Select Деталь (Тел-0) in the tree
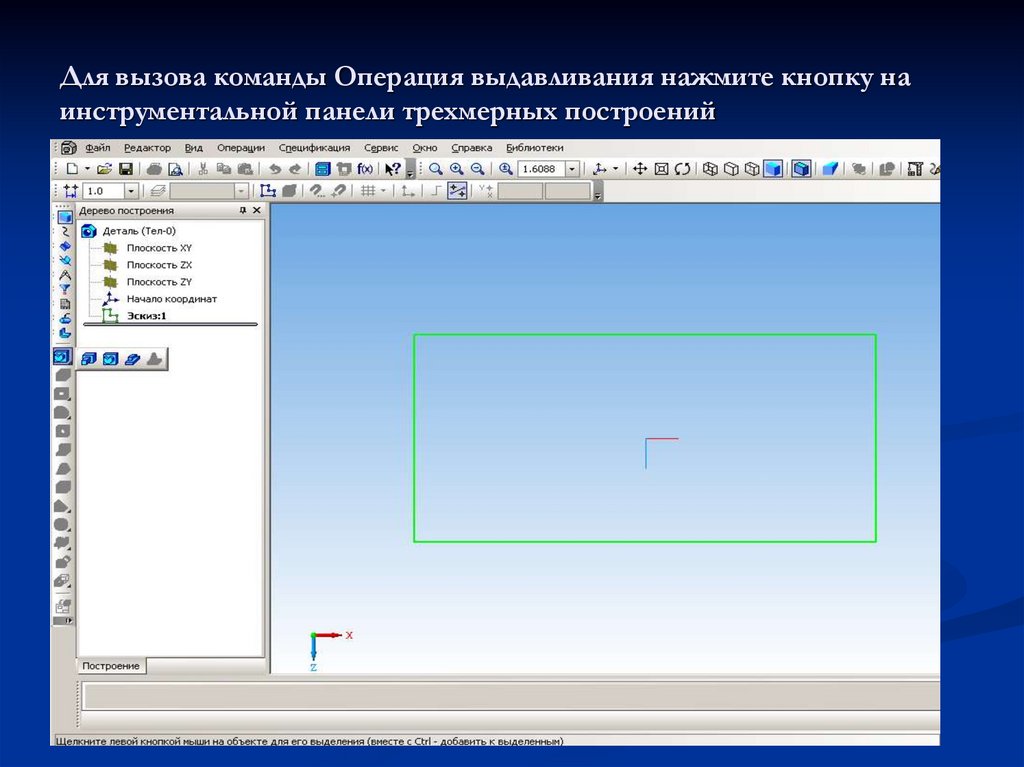Screen dimensions: 1024x767 [x=138, y=231]
